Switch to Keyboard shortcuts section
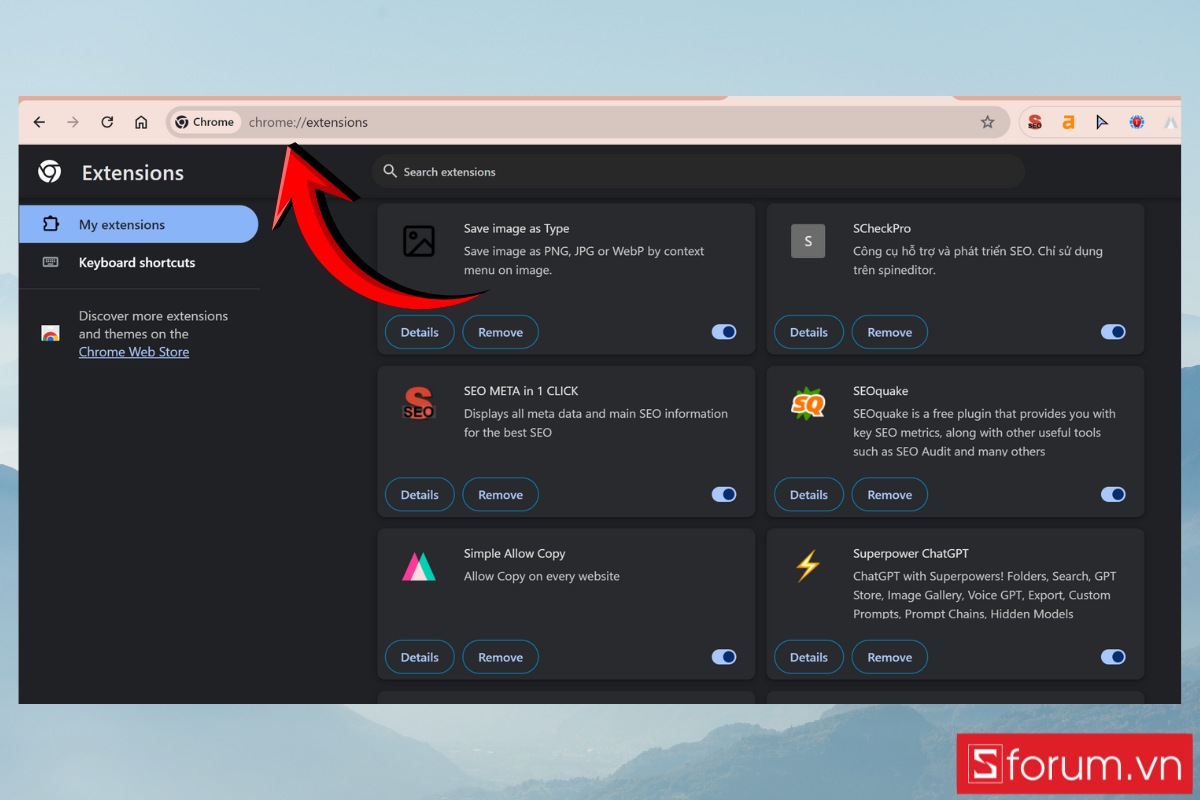This screenshot has width=1200, height=800. [136, 262]
